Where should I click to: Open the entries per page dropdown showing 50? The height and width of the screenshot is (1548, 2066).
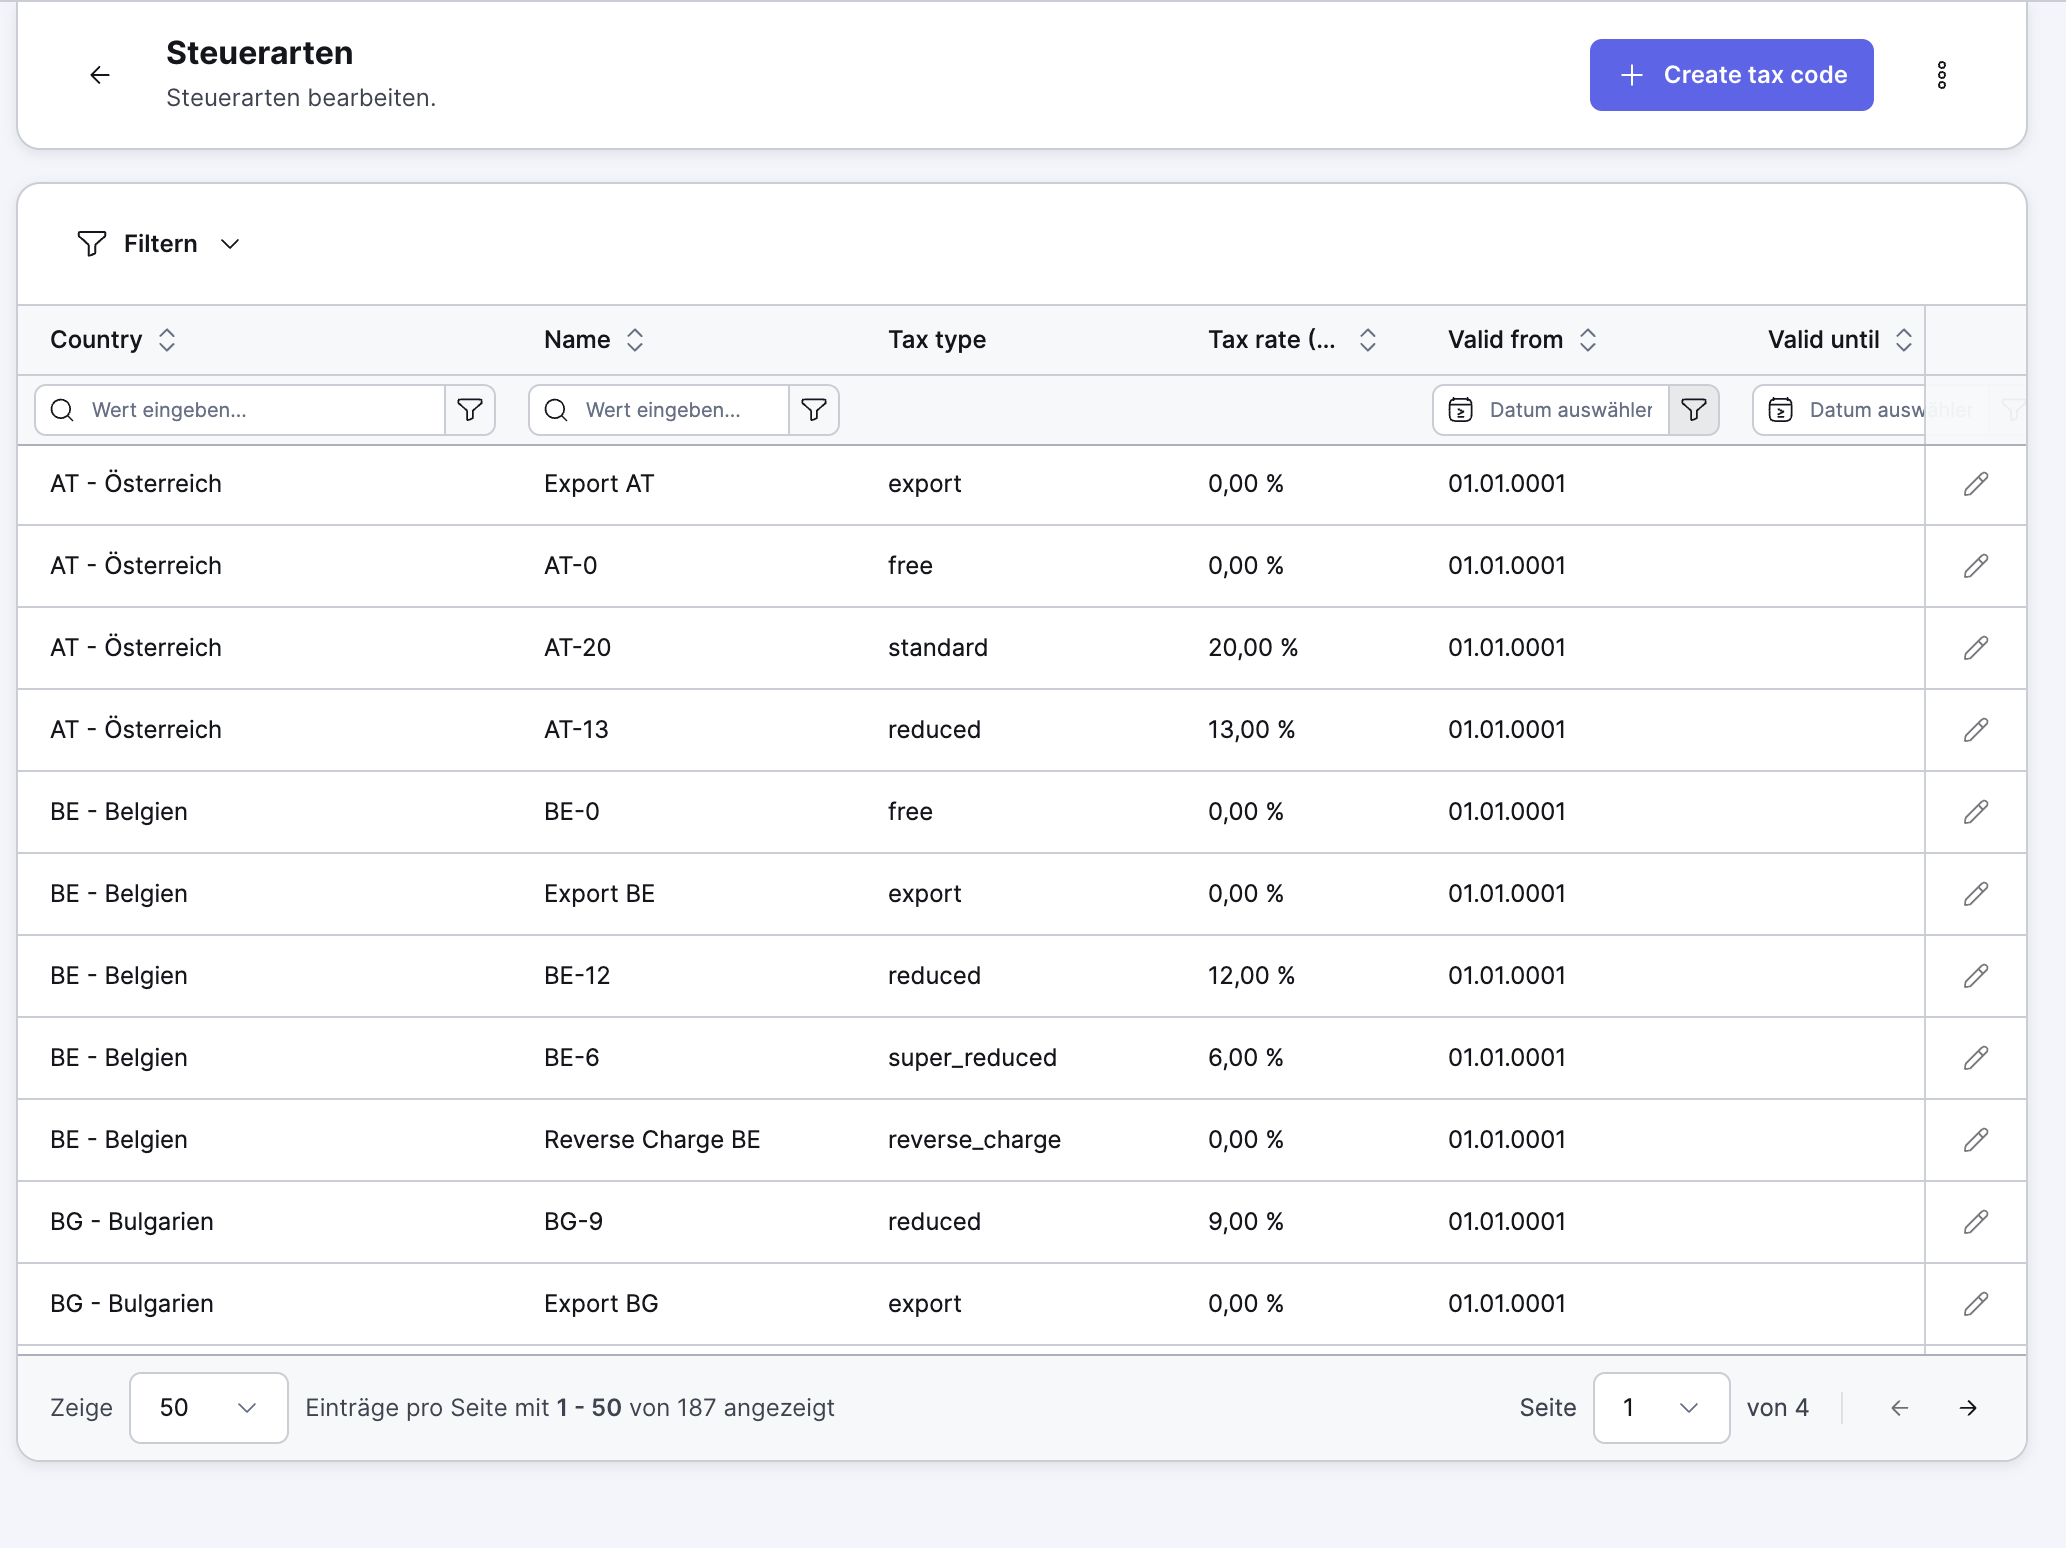click(x=208, y=1408)
